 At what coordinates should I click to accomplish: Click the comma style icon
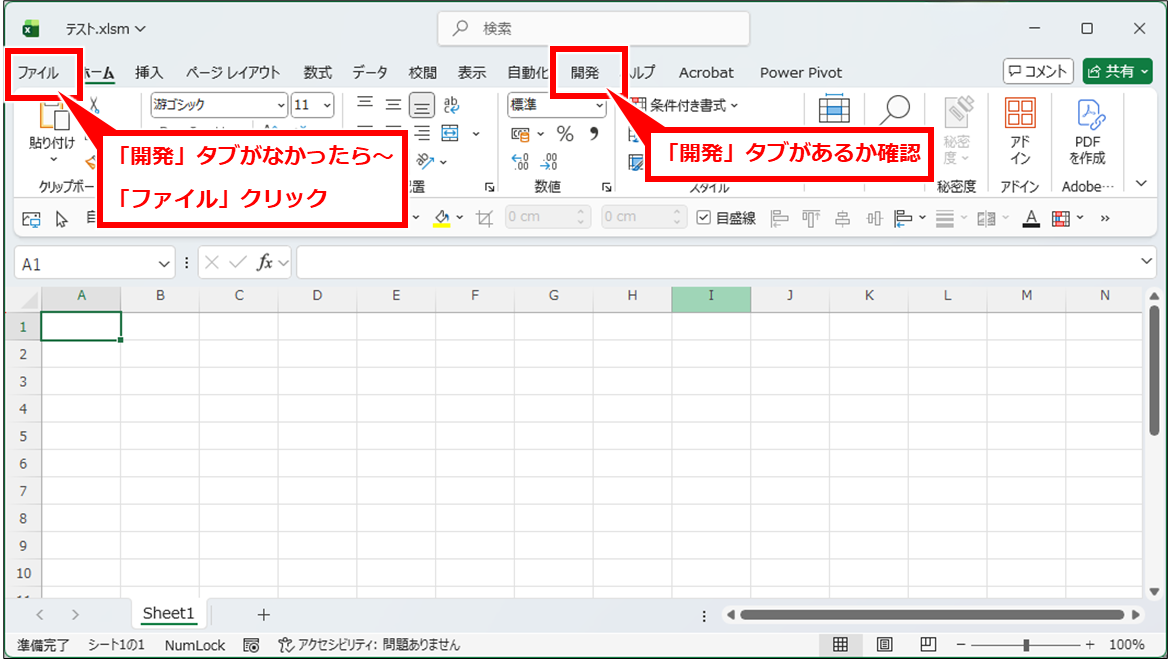[594, 134]
